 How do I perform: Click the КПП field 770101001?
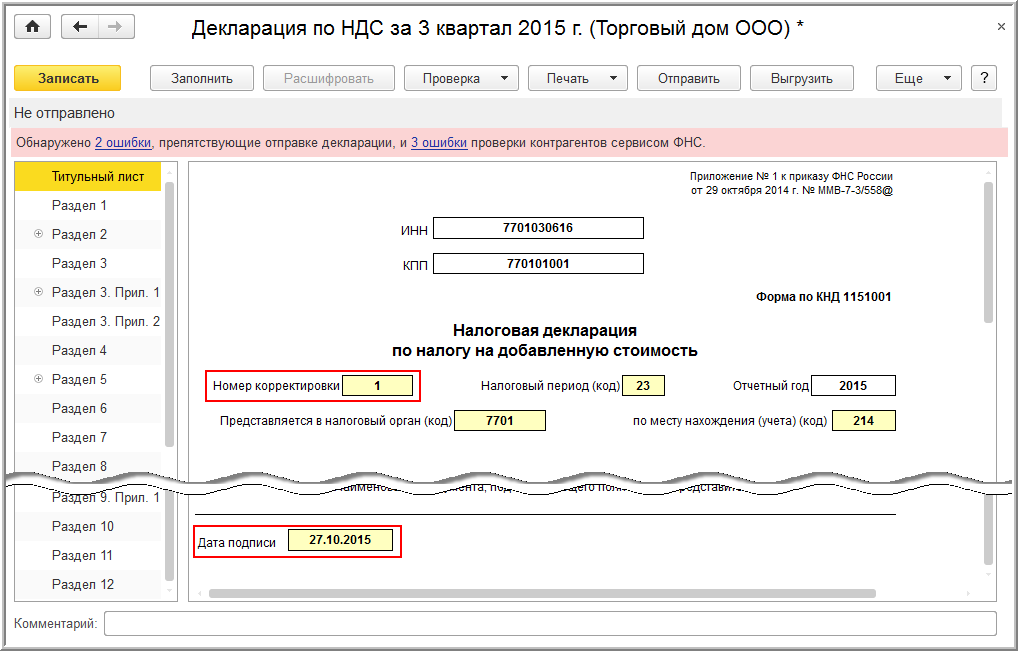click(x=538, y=264)
